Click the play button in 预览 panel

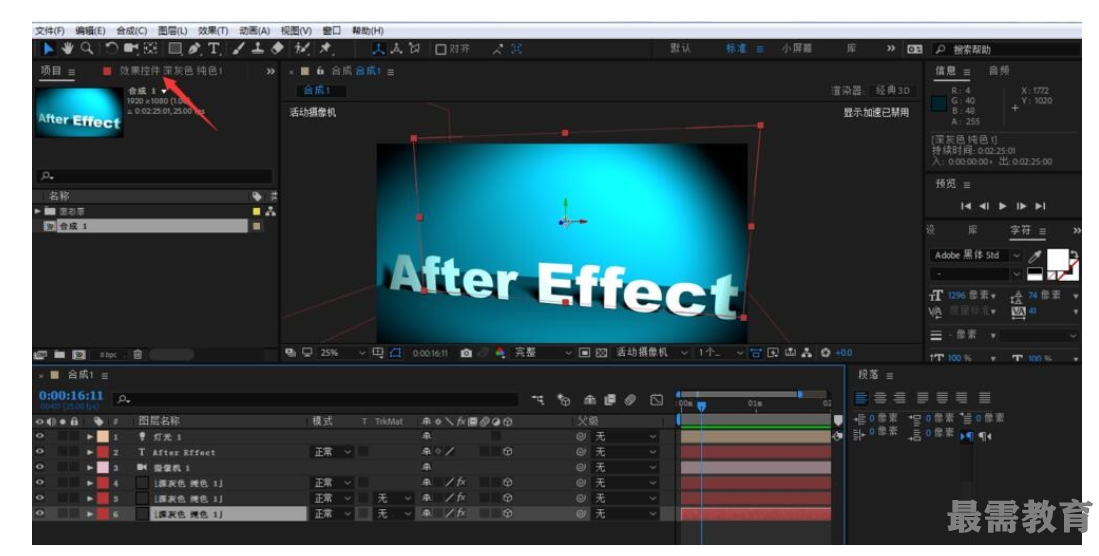click(x=1003, y=205)
